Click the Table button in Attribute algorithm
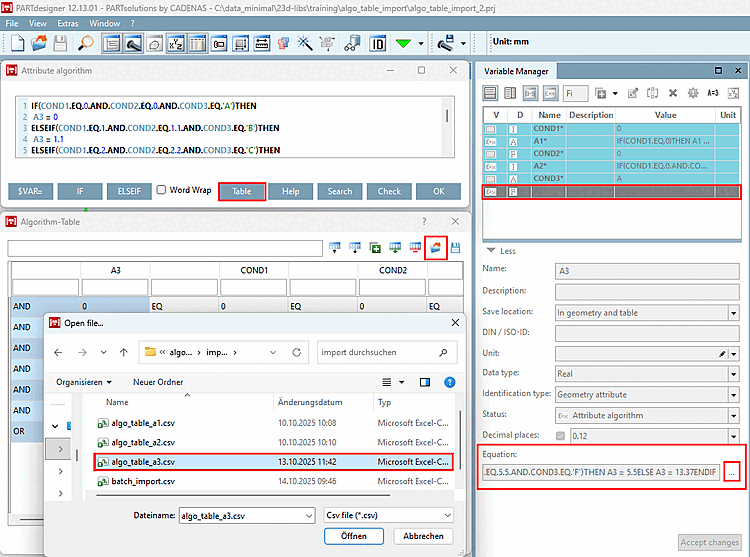Viewport: 750px width, 557px height. [x=242, y=191]
